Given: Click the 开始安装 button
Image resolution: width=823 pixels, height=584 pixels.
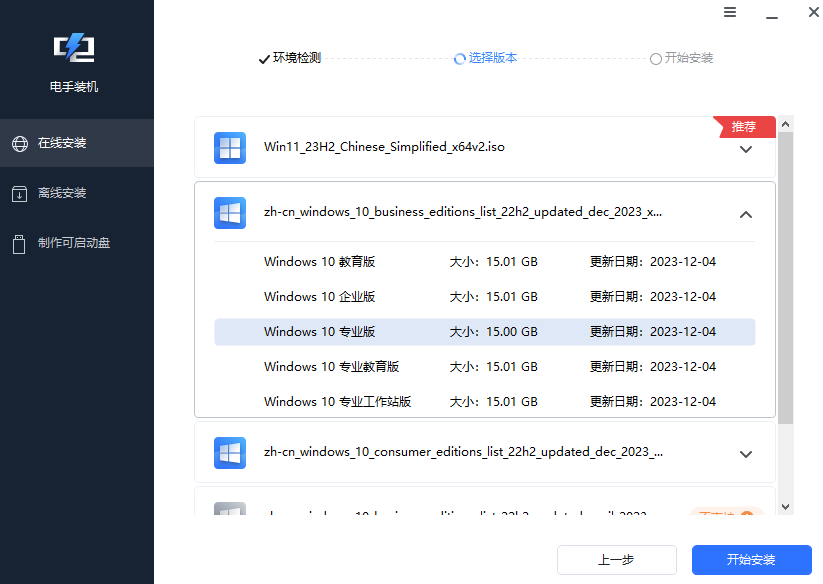Looking at the screenshot, I should 752,560.
